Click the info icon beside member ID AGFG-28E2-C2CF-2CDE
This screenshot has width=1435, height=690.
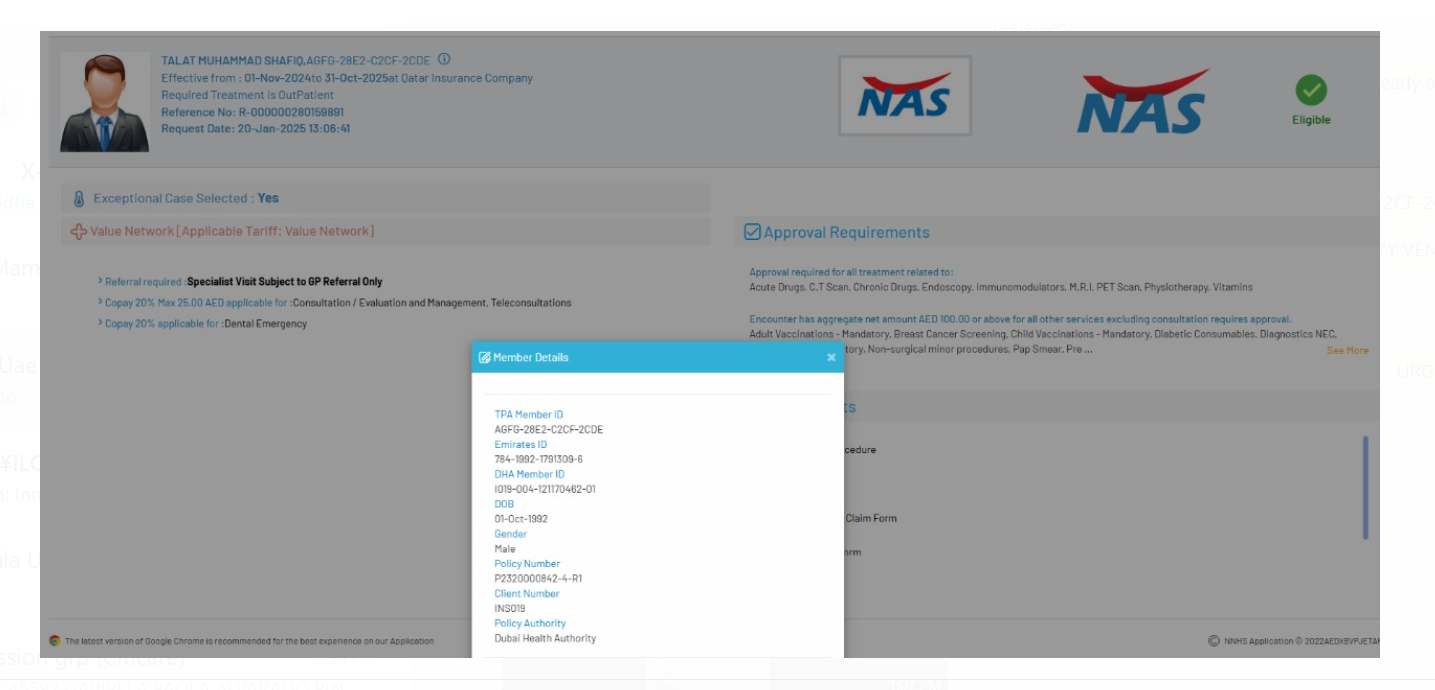444,59
